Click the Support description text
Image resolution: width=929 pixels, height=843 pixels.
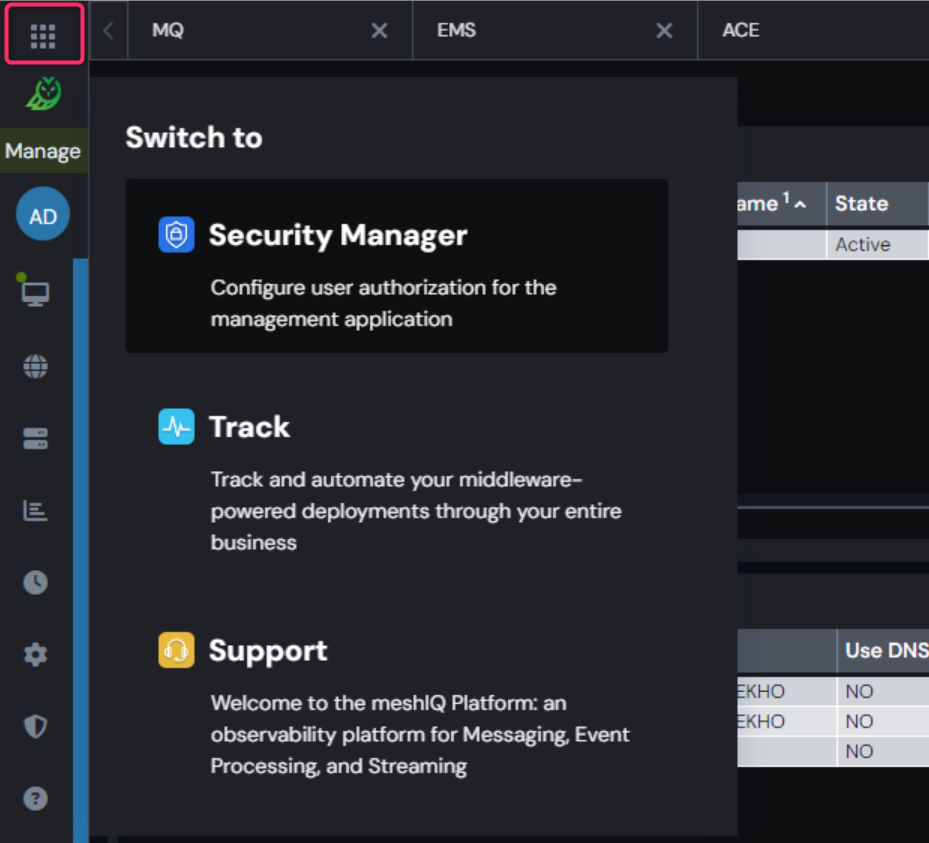pyautogui.click(x=420, y=735)
